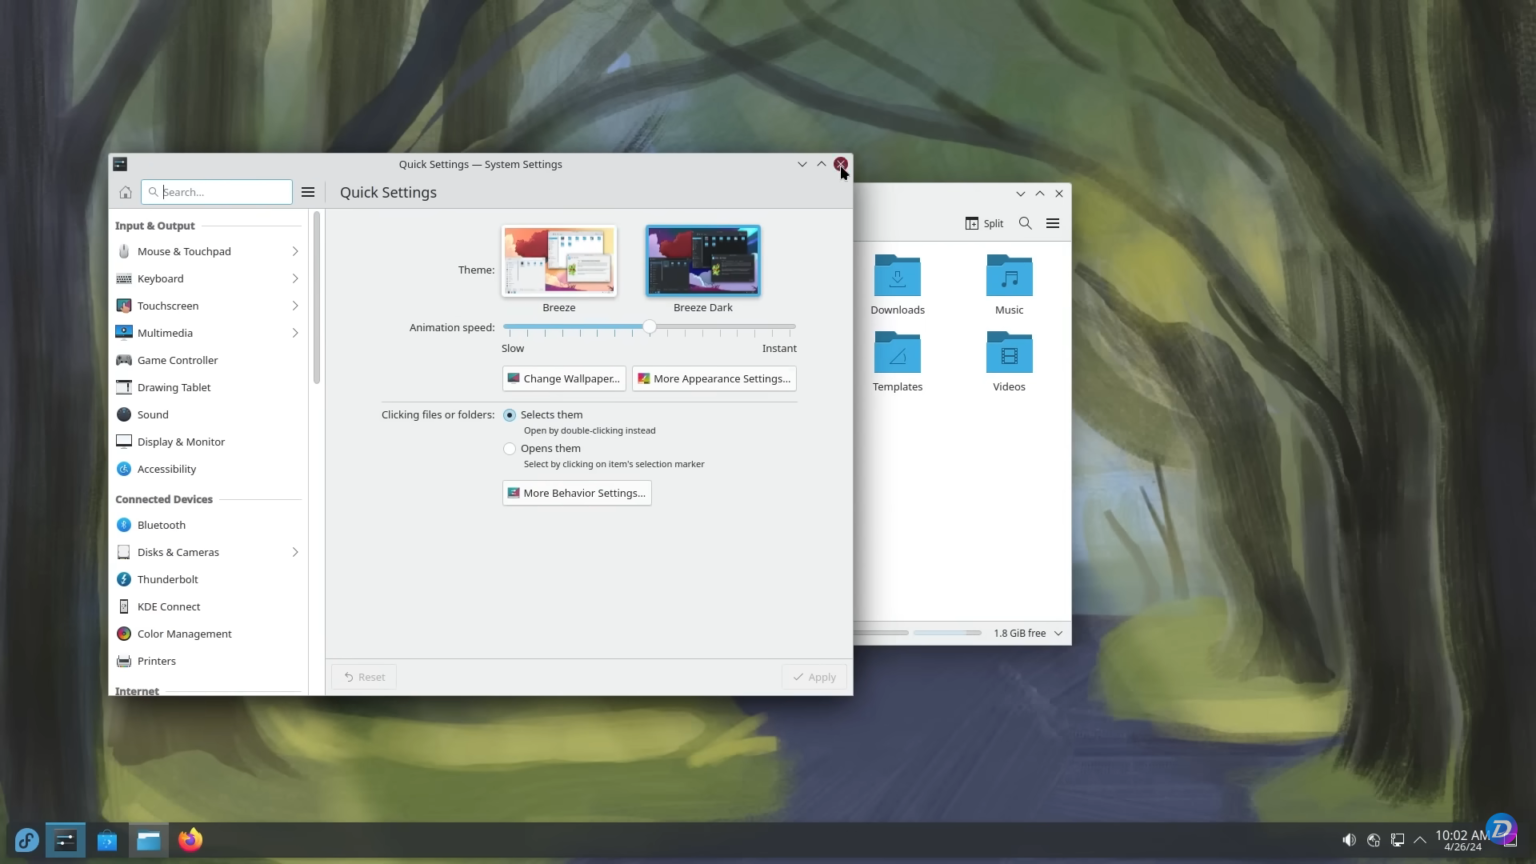Open the search icon in Dolphin toolbar
Screen dimensions: 1536x864
[1025, 223]
